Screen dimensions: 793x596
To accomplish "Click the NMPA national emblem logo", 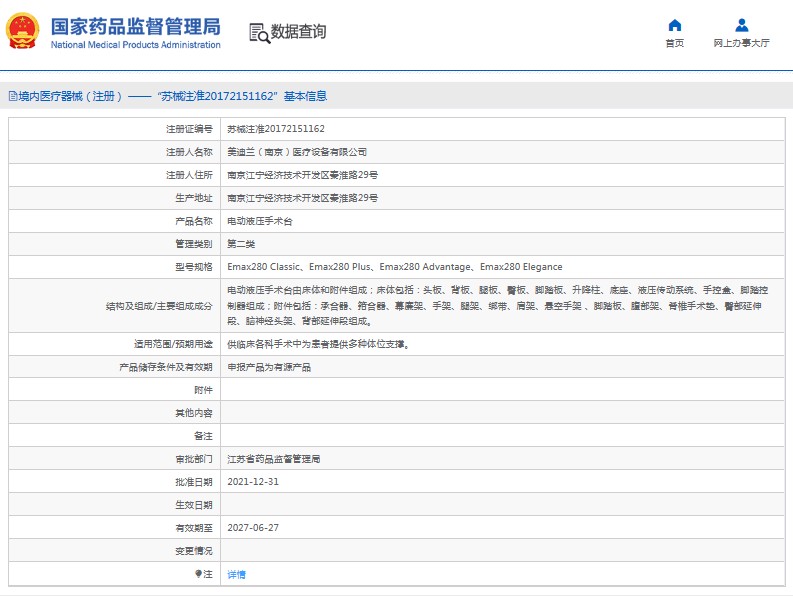I will (x=24, y=32).
